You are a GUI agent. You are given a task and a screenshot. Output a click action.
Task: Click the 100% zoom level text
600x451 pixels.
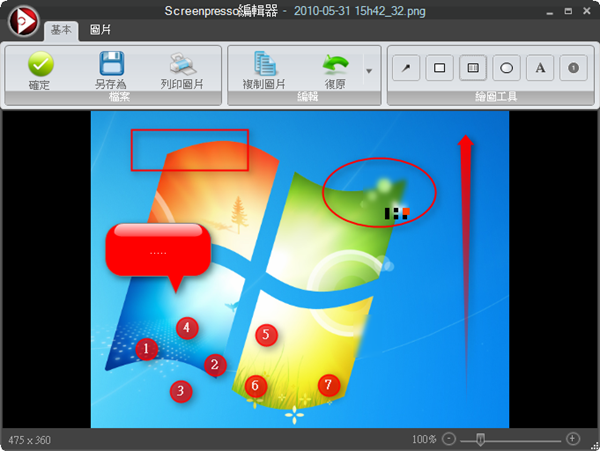point(424,439)
